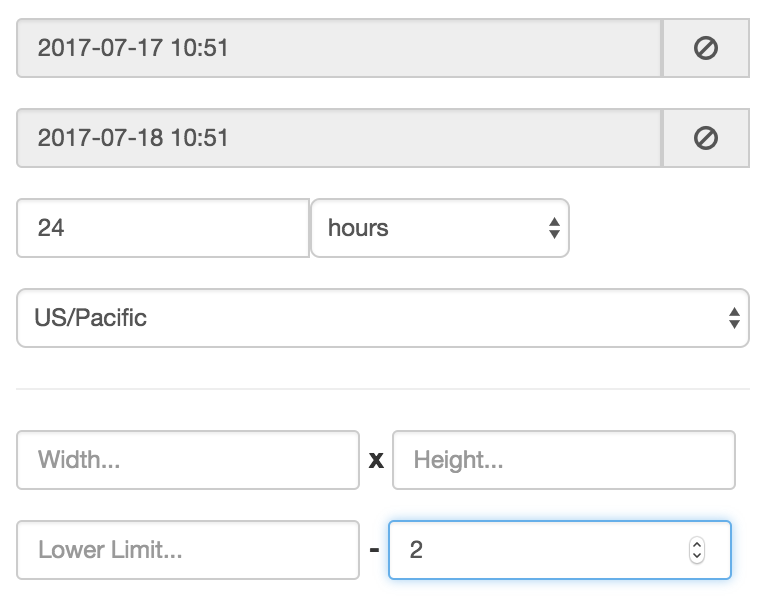Open the hours unit dropdown
The image size is (760, 596).
439,228
